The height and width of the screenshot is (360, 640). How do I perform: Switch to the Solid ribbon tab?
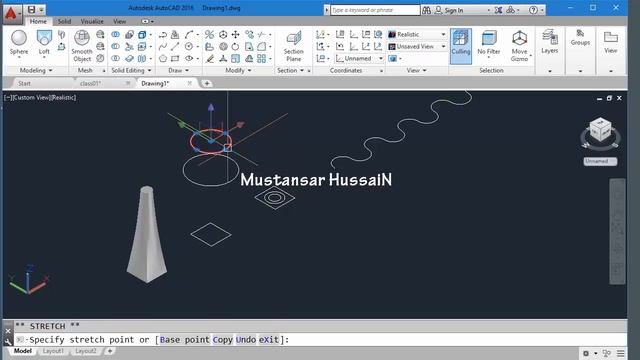click(64, 21)
